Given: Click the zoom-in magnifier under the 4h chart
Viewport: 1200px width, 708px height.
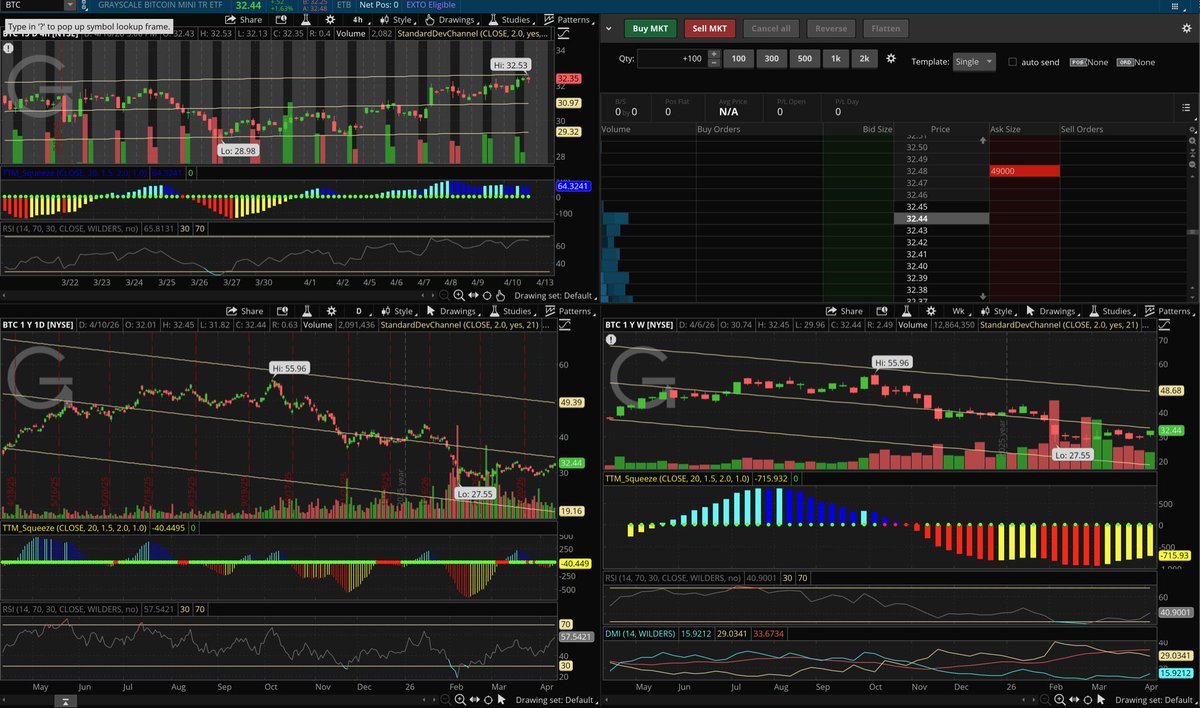Looking at the screenshot, I should coord(458,295).
